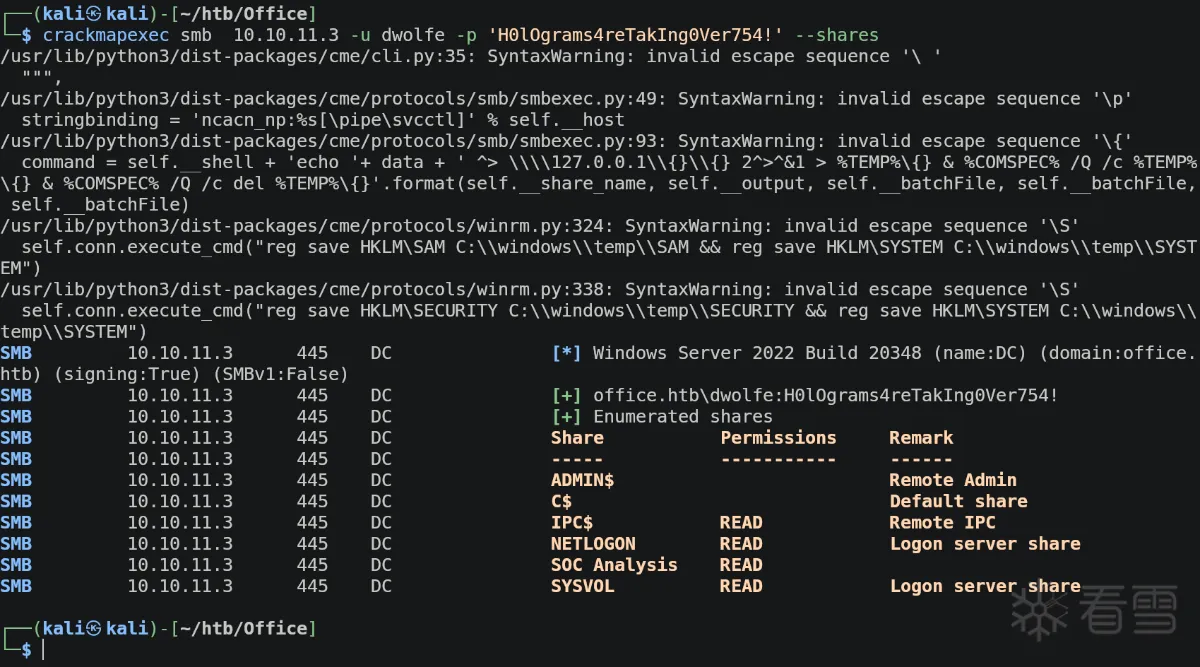The image size is (1200, 667).
Task: Click the [+] marker beside Enumerated shares
Action: coord(566,417)
